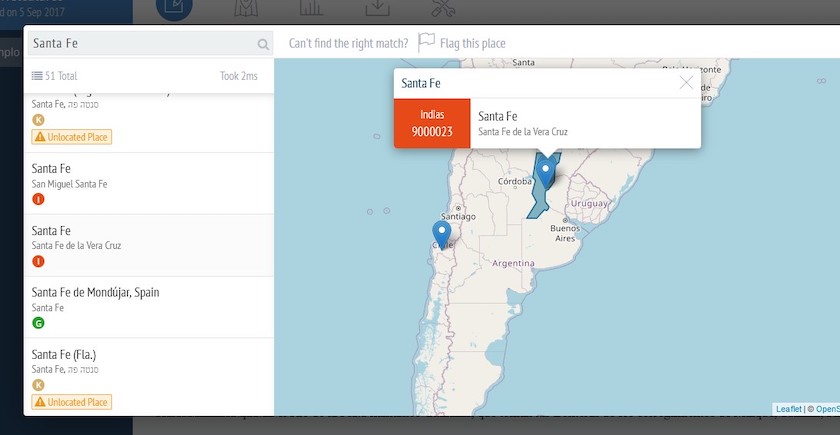Click the orange Indias 9000023 tile
Viewport: 840px width, 435px height.
(432, 123)
